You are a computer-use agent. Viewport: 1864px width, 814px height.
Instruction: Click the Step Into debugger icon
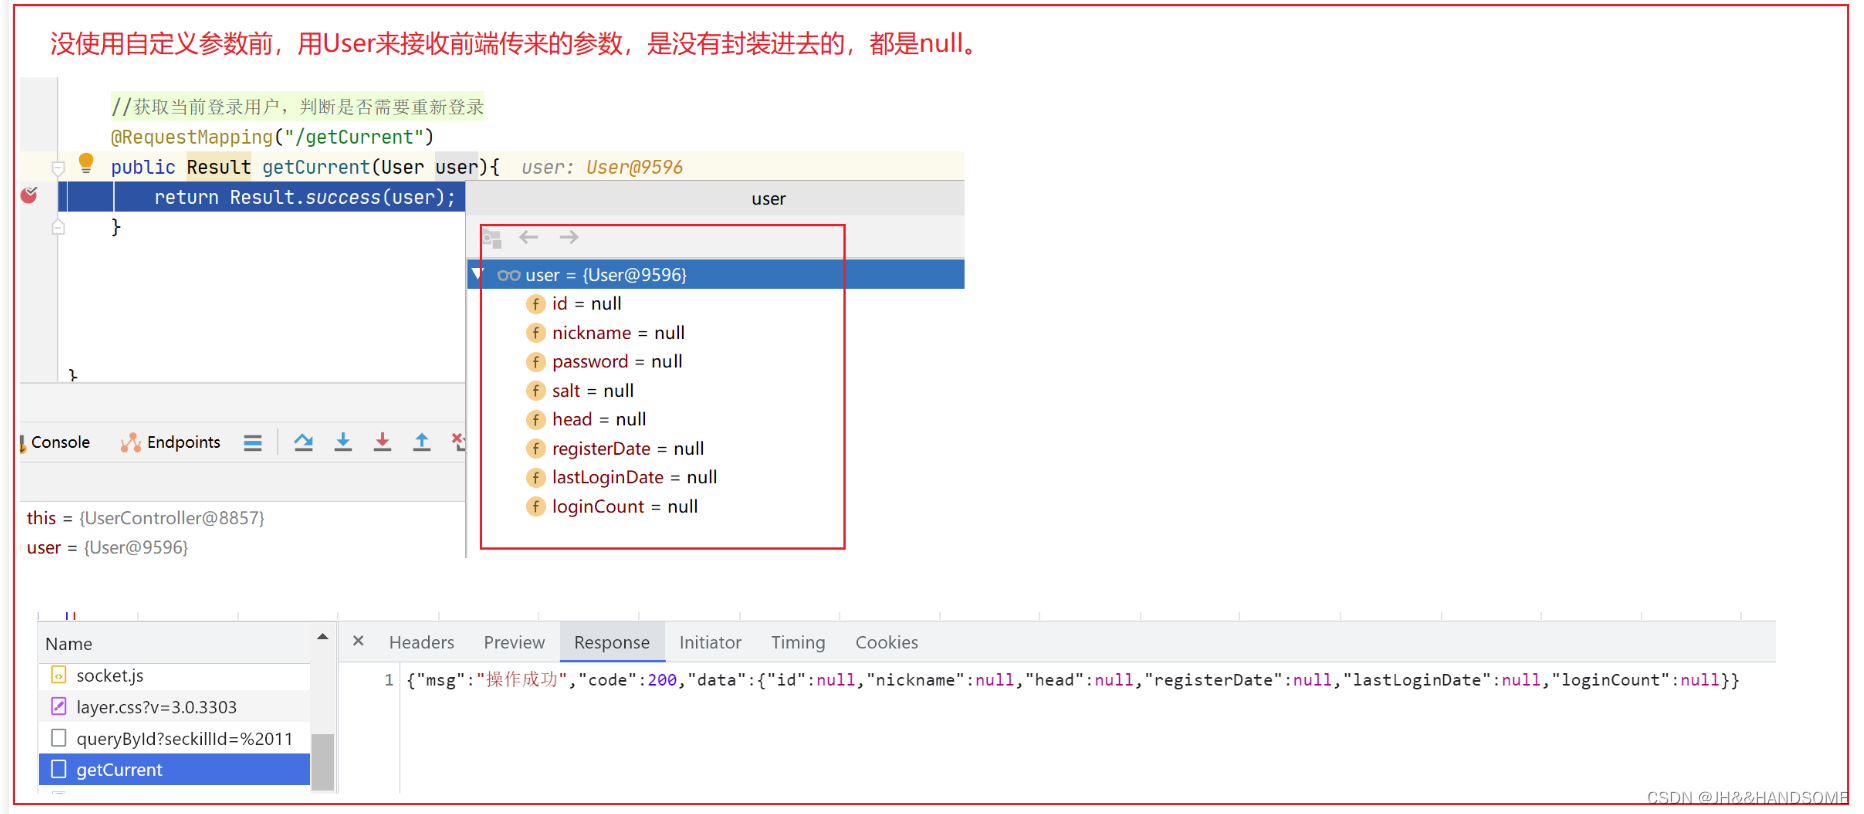tap(343, 442)
